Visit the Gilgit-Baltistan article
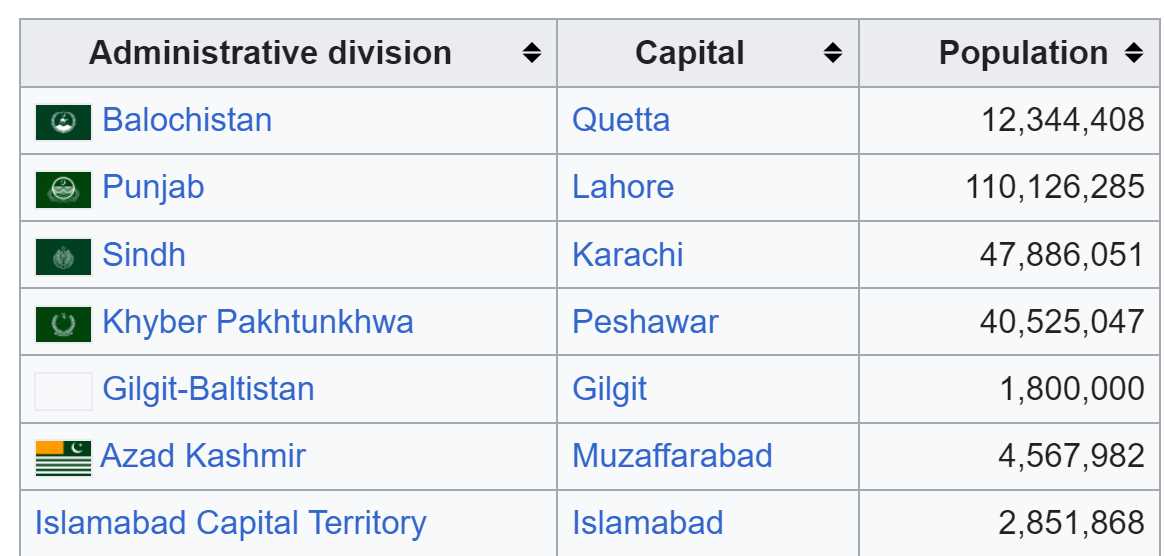This screenshot has width=1164, height=556. (x=208, y=389)
